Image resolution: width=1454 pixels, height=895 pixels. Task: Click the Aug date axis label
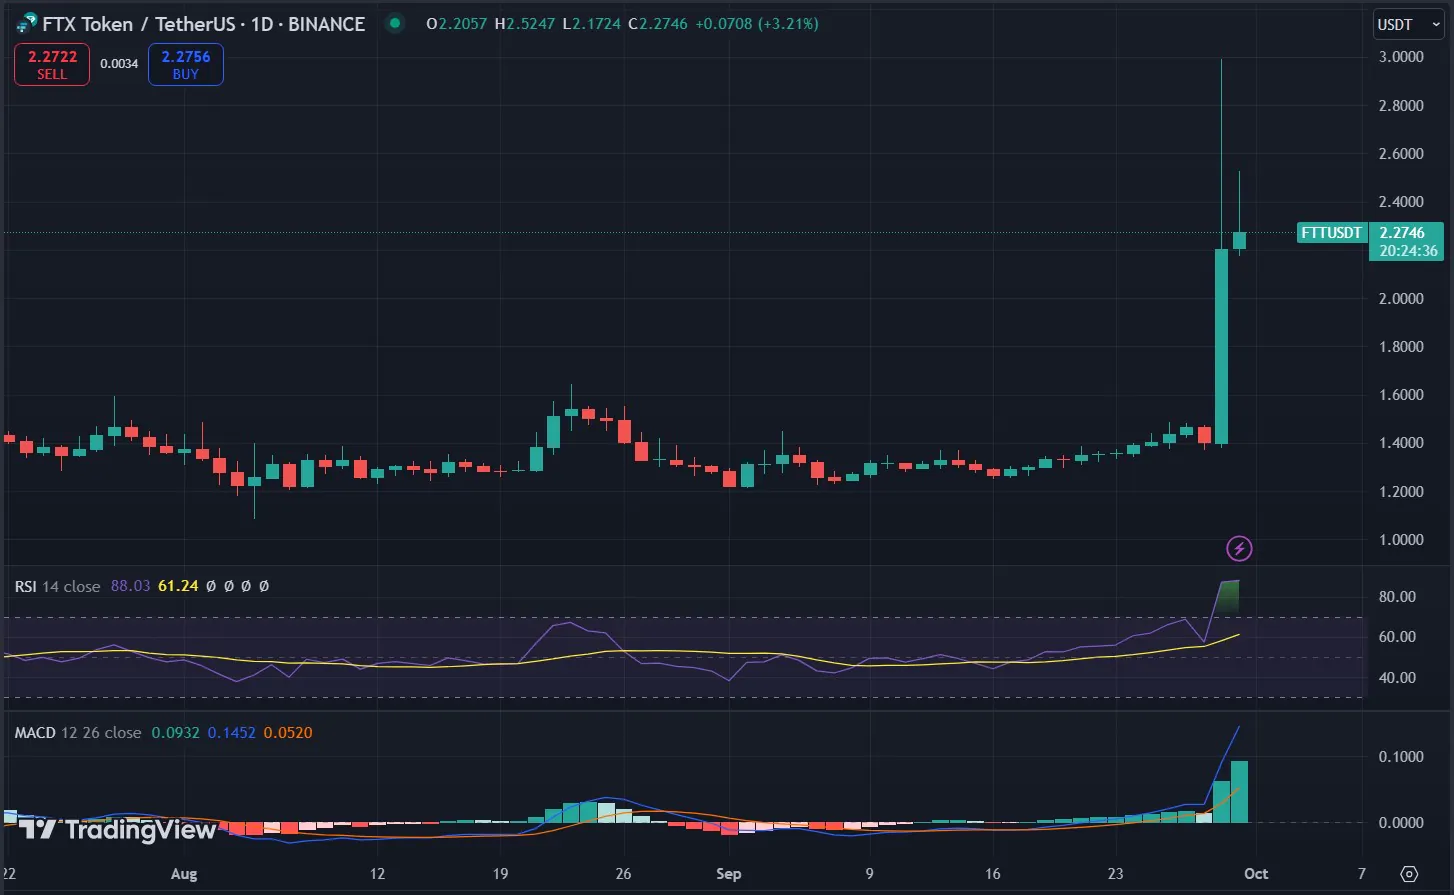[x=184, y=874]
